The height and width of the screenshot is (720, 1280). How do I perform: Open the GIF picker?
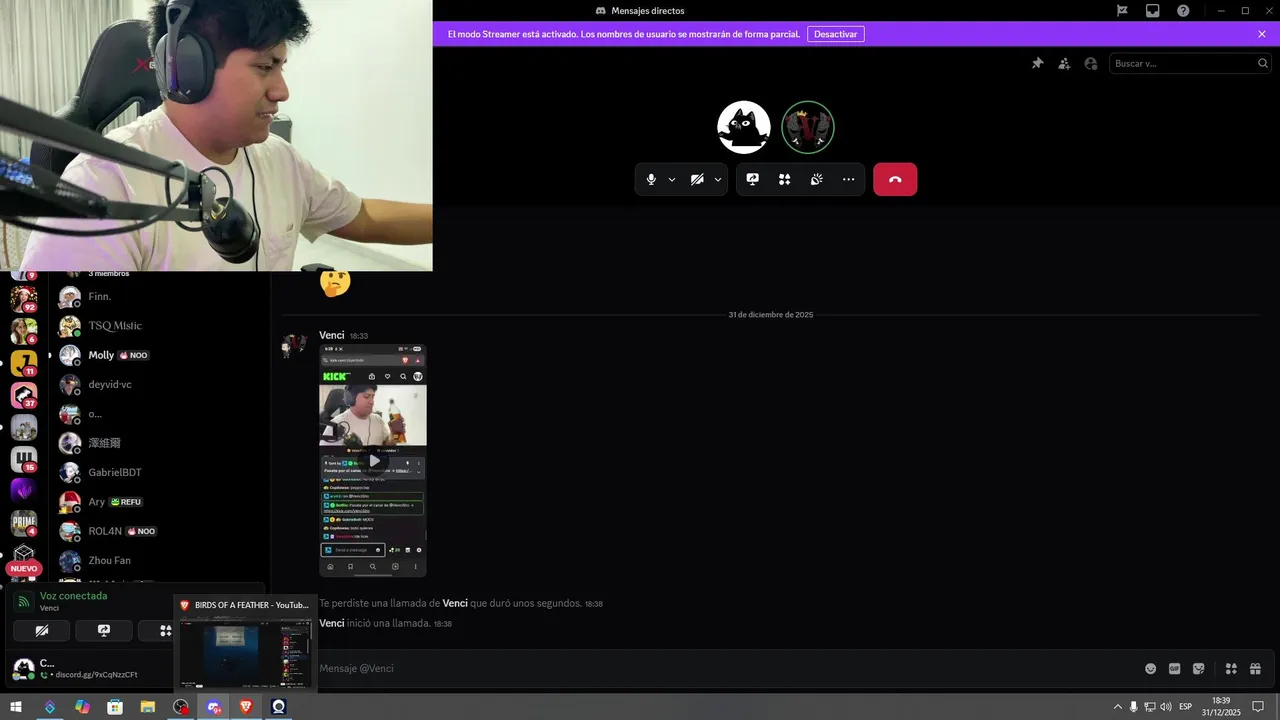(1175, 668)
